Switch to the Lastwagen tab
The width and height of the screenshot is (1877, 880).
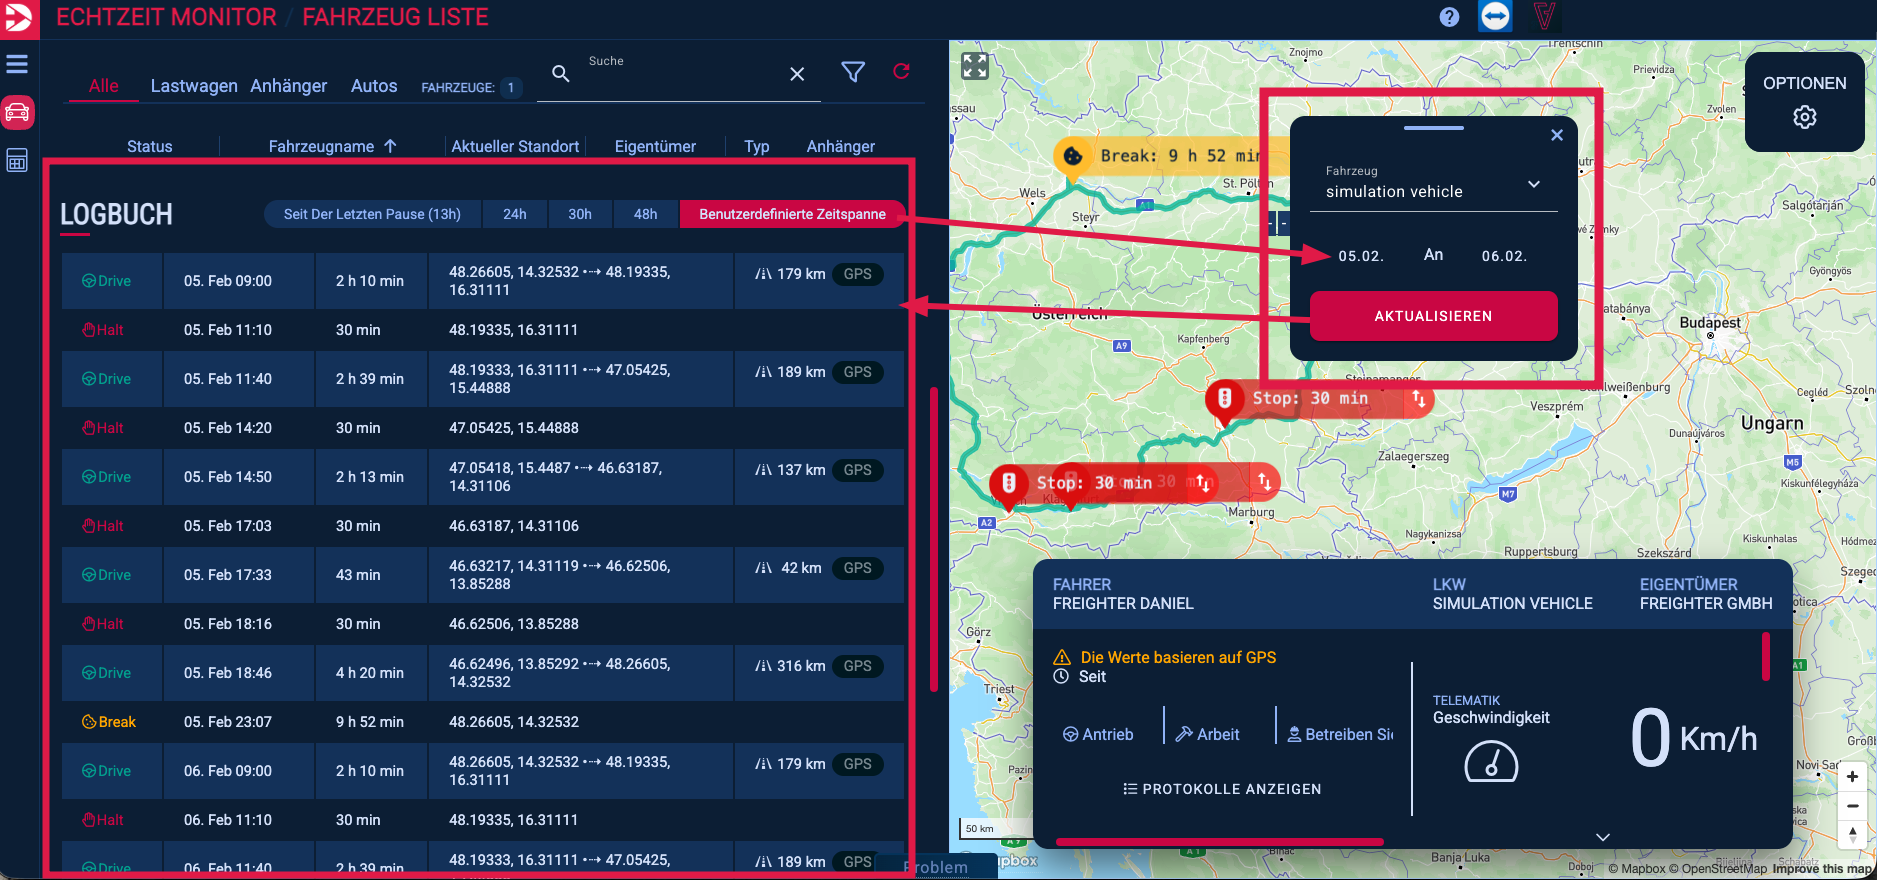coord(193,86)
